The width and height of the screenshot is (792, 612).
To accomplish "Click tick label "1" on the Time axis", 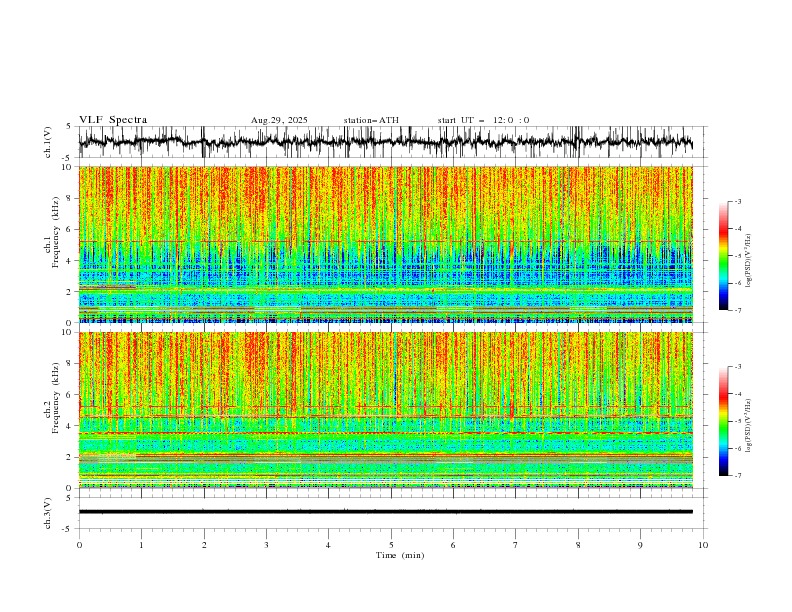I will click(x=141, y=545).
